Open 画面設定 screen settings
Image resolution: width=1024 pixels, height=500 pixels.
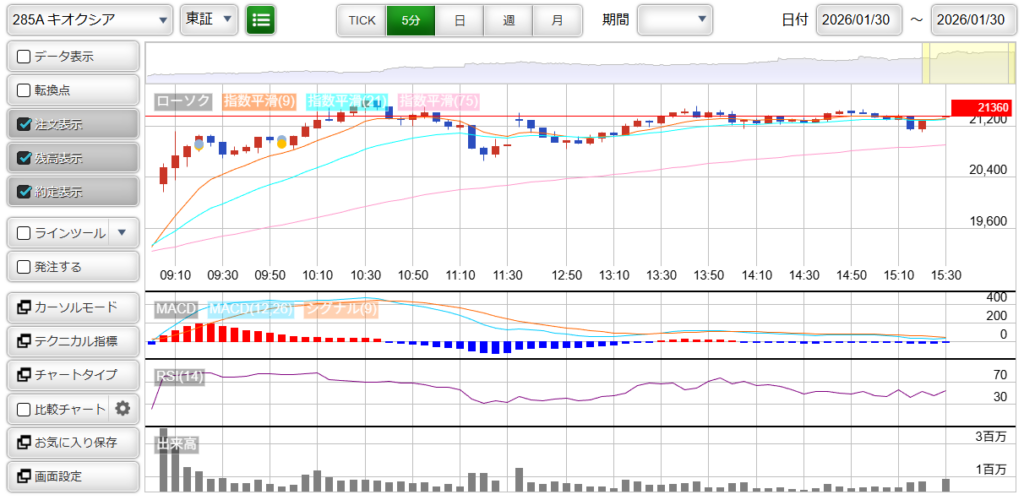click(x=72, y=476)
